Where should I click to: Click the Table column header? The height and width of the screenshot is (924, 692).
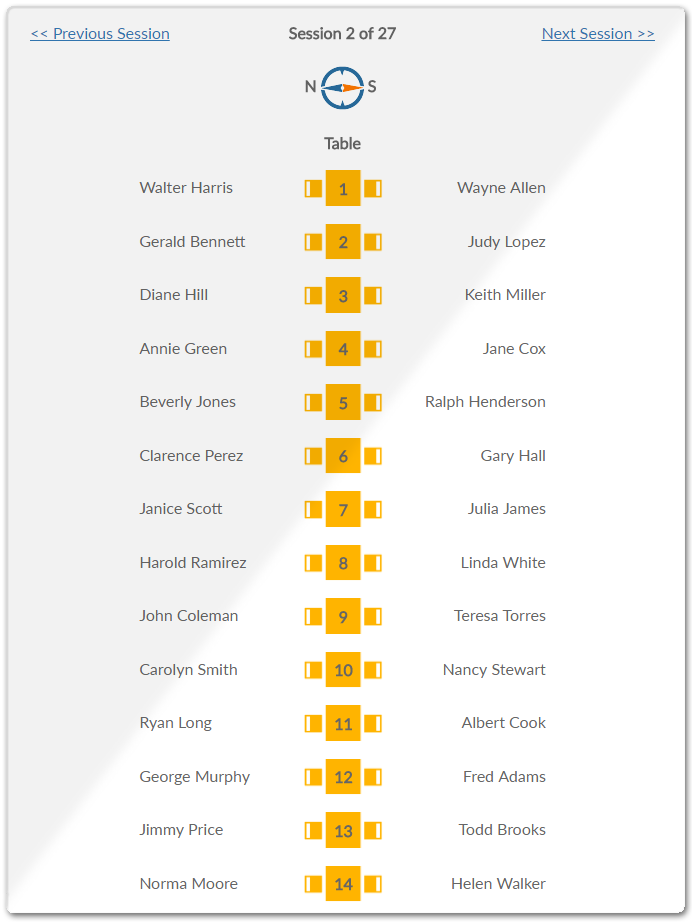pyautogui.click(x=342, y=144)
